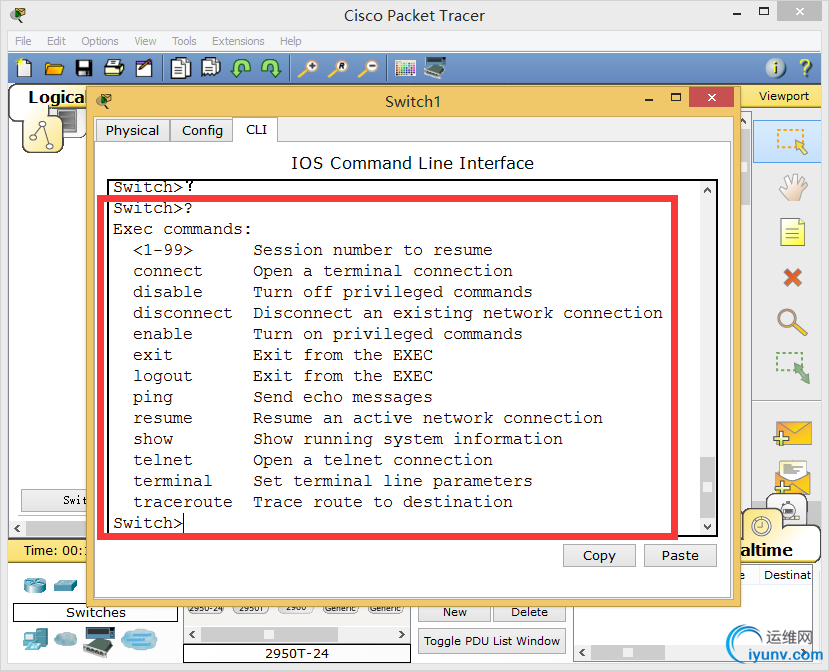Open the View menu
The image size is (829, 671).
[x=145, y=41]
